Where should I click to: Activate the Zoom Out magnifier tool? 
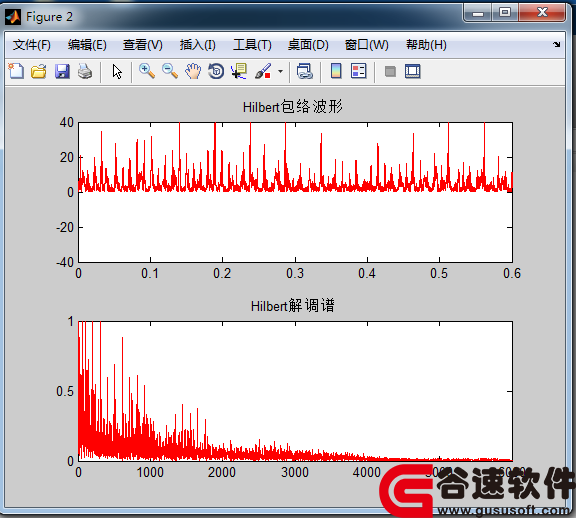(x=170, y=71)
